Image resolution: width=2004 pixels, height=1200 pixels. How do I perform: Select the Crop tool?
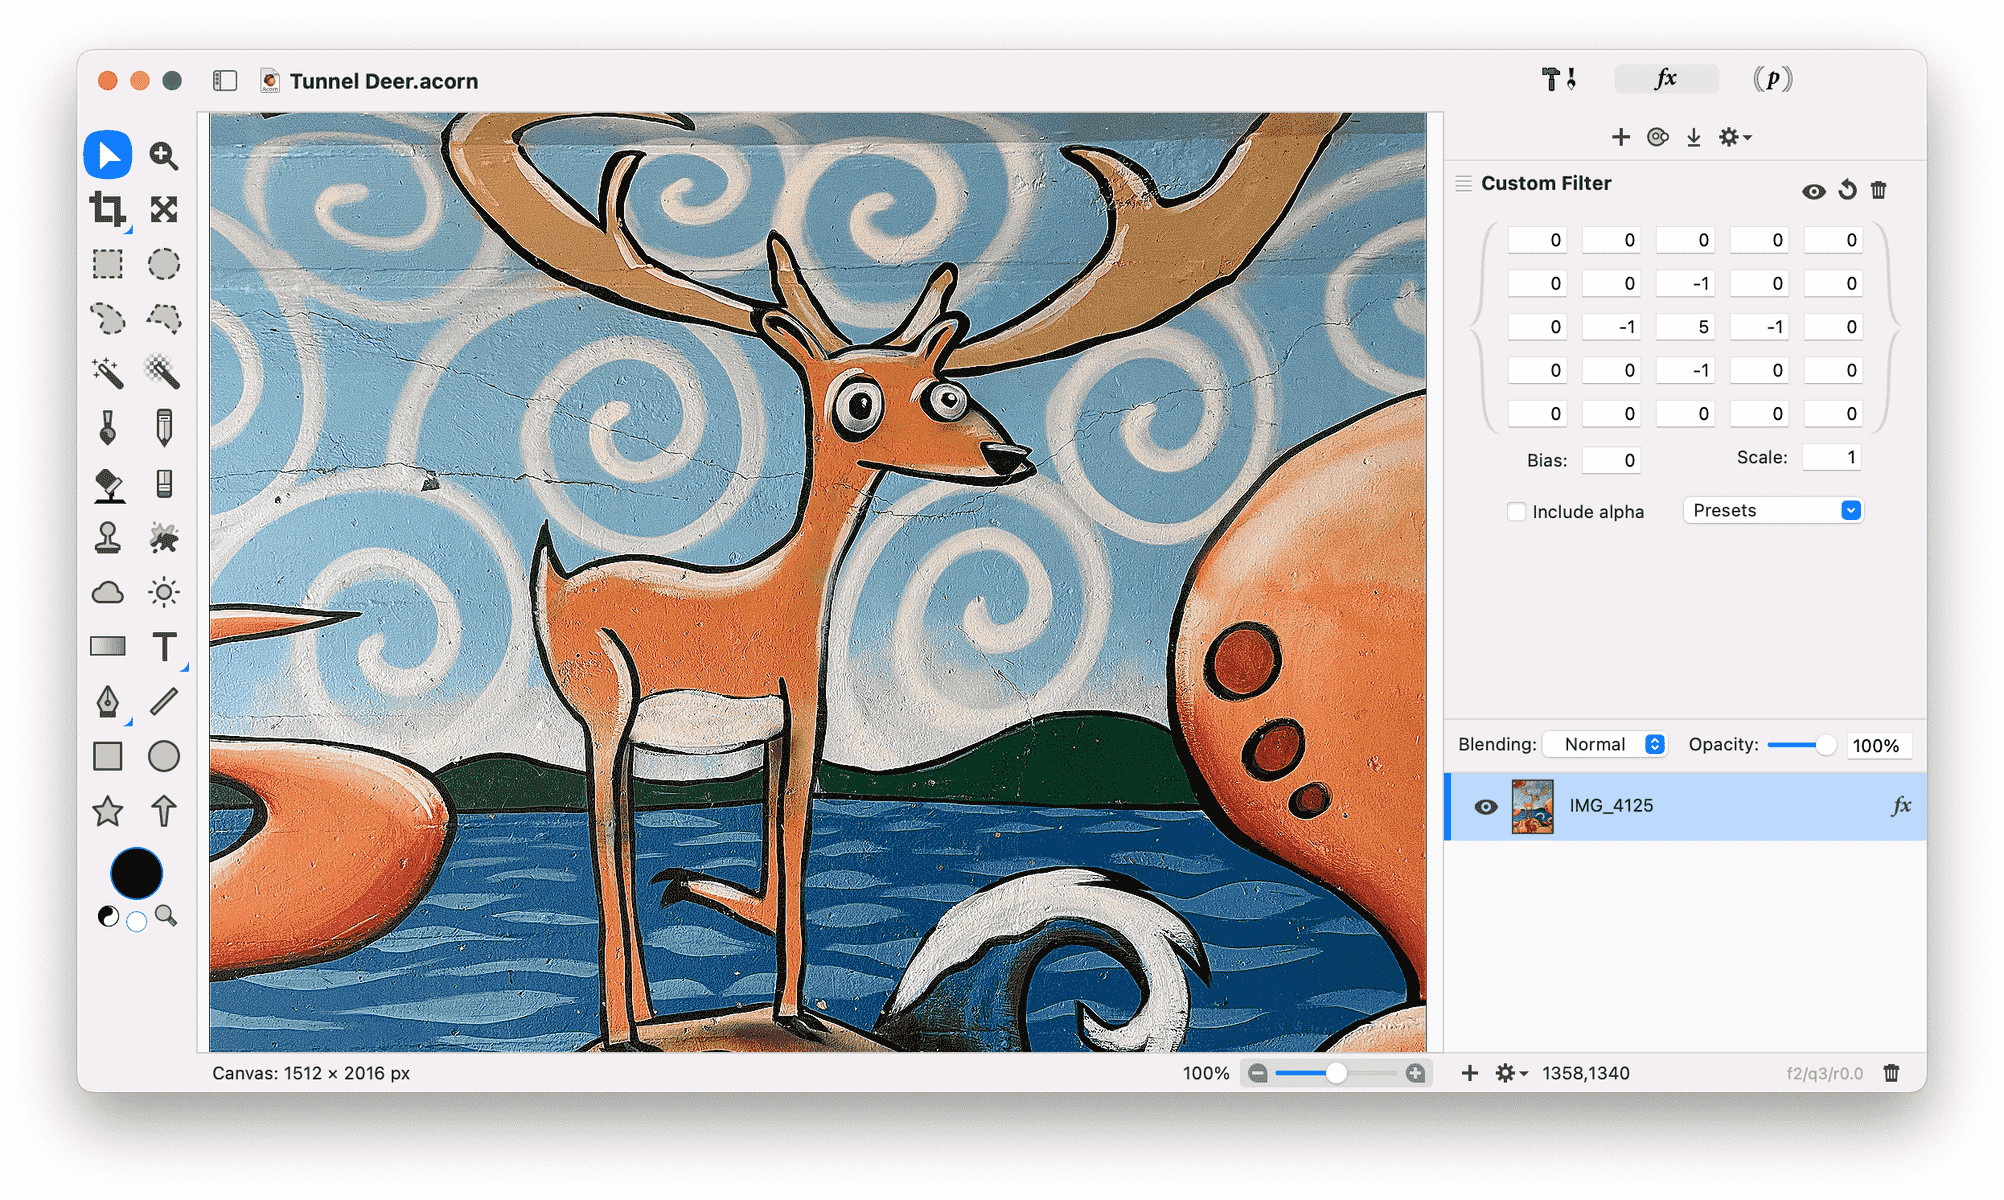pyautogui.click(x=108, y=210)
